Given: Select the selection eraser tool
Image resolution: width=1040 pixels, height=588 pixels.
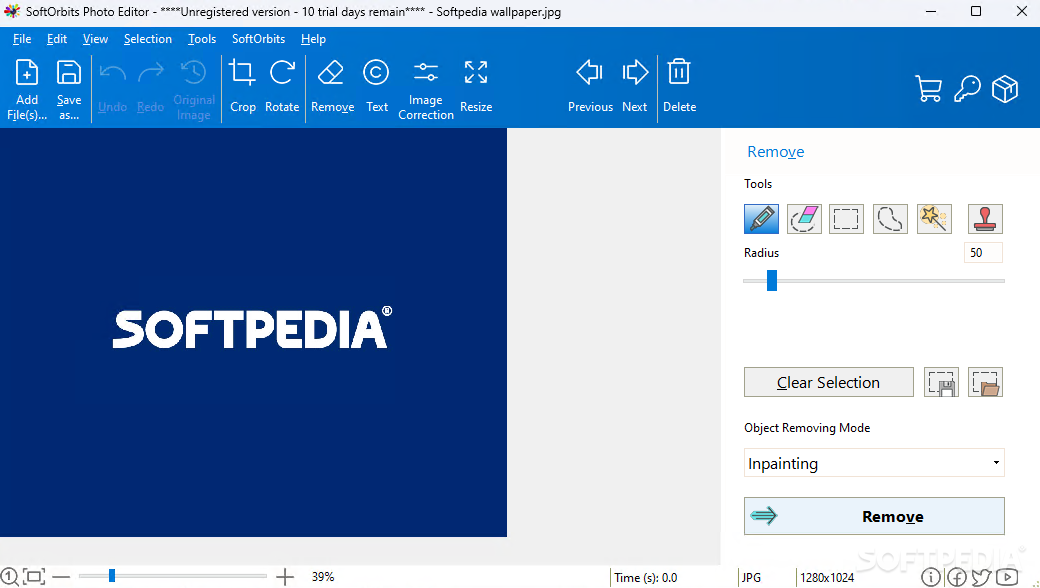Looking at the screenshot, I should tap(804, 218).
